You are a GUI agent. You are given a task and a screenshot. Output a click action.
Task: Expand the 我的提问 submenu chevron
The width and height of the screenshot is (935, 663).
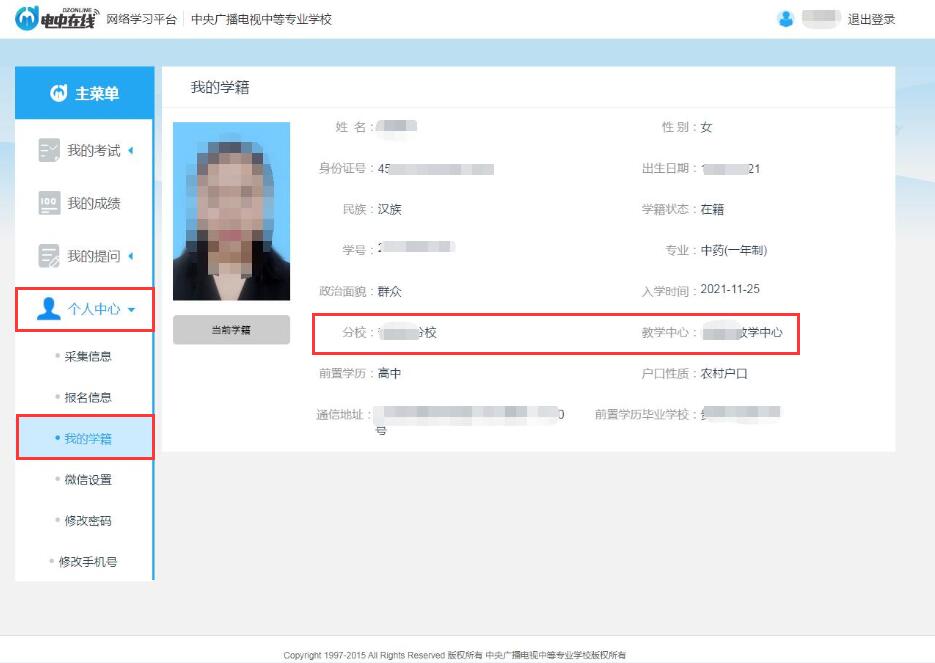click(133, 256)
